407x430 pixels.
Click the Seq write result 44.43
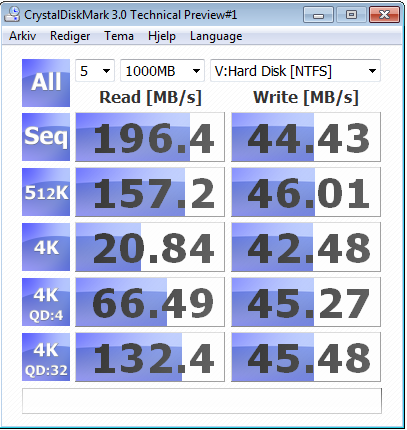pyautogui.click(x=306, y=137)
